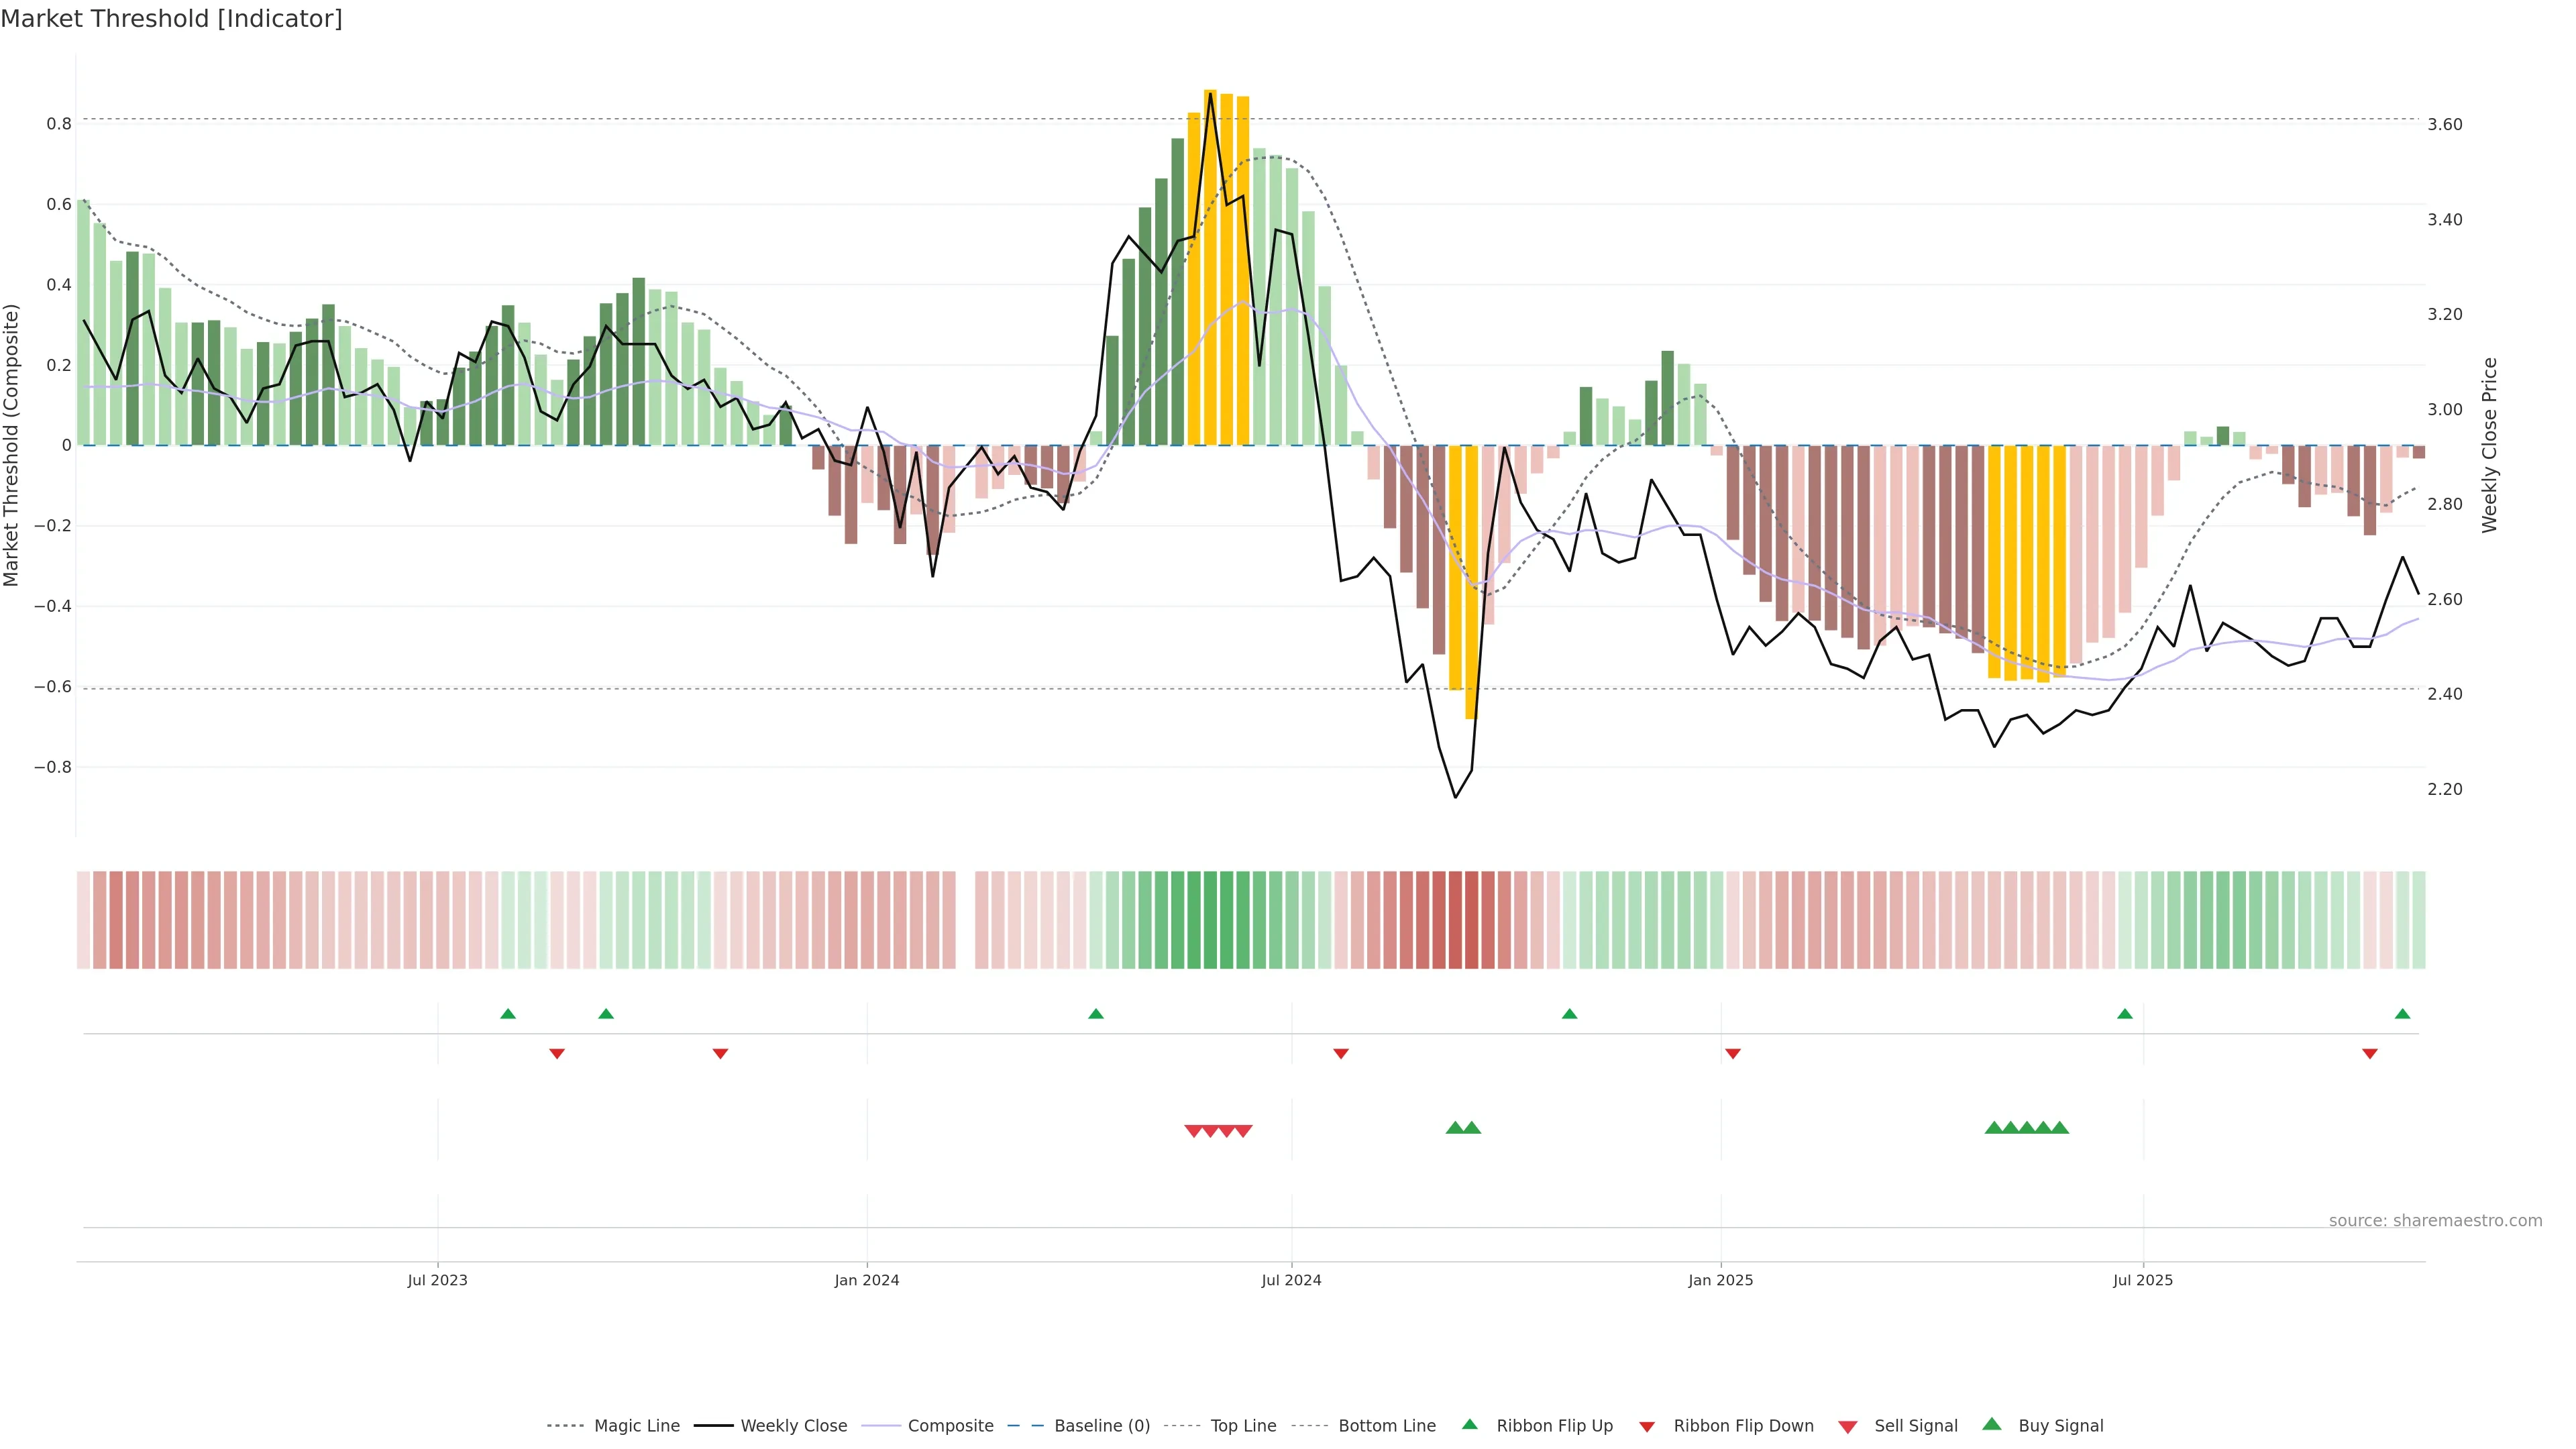Click the rightmost green ribbon flip up marker
Viewport: 2576px width, 1449px height.
(x=2403, y=1014)
